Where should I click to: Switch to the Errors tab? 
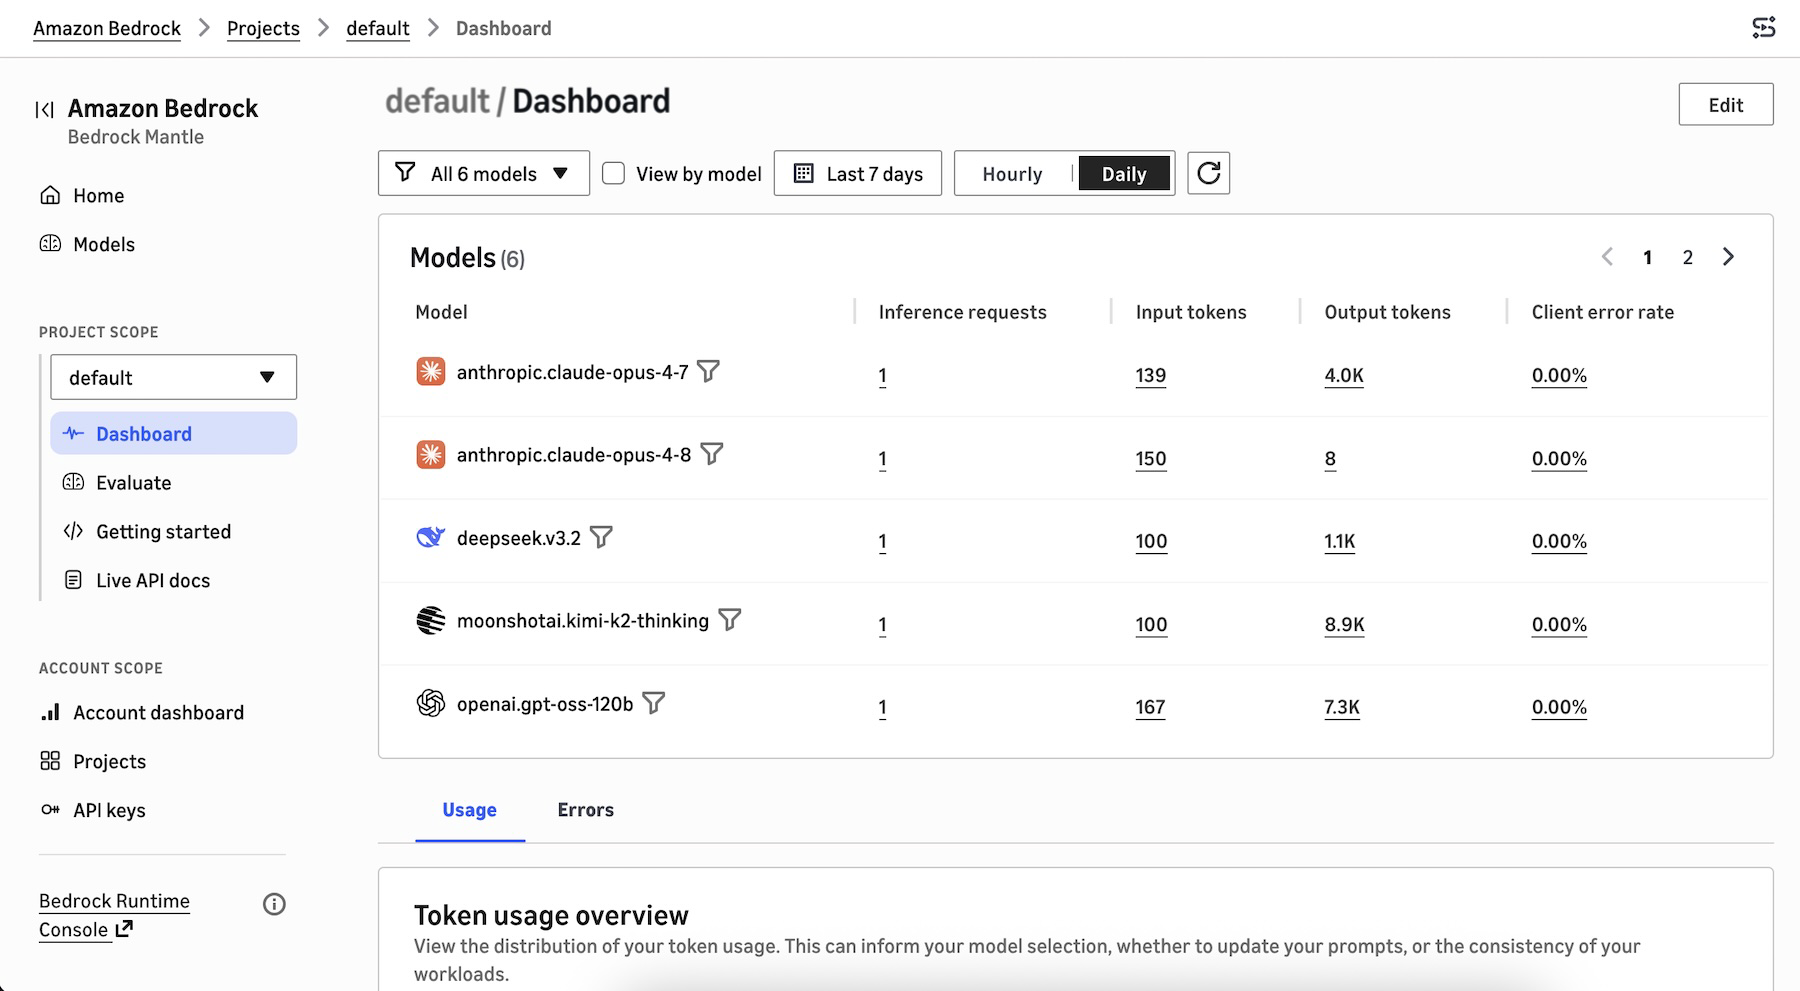[586, 810]
